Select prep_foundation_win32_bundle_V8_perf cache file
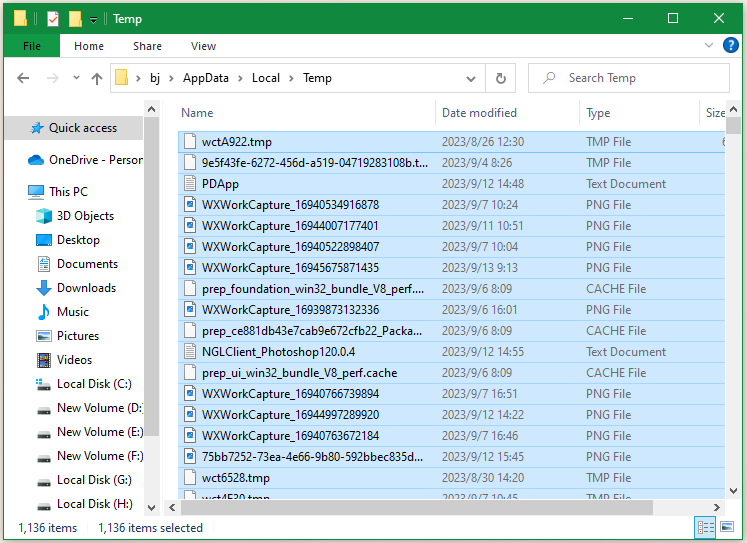This screenshot has width=747, height=543. pyautogui.click(x=451, y=289)
